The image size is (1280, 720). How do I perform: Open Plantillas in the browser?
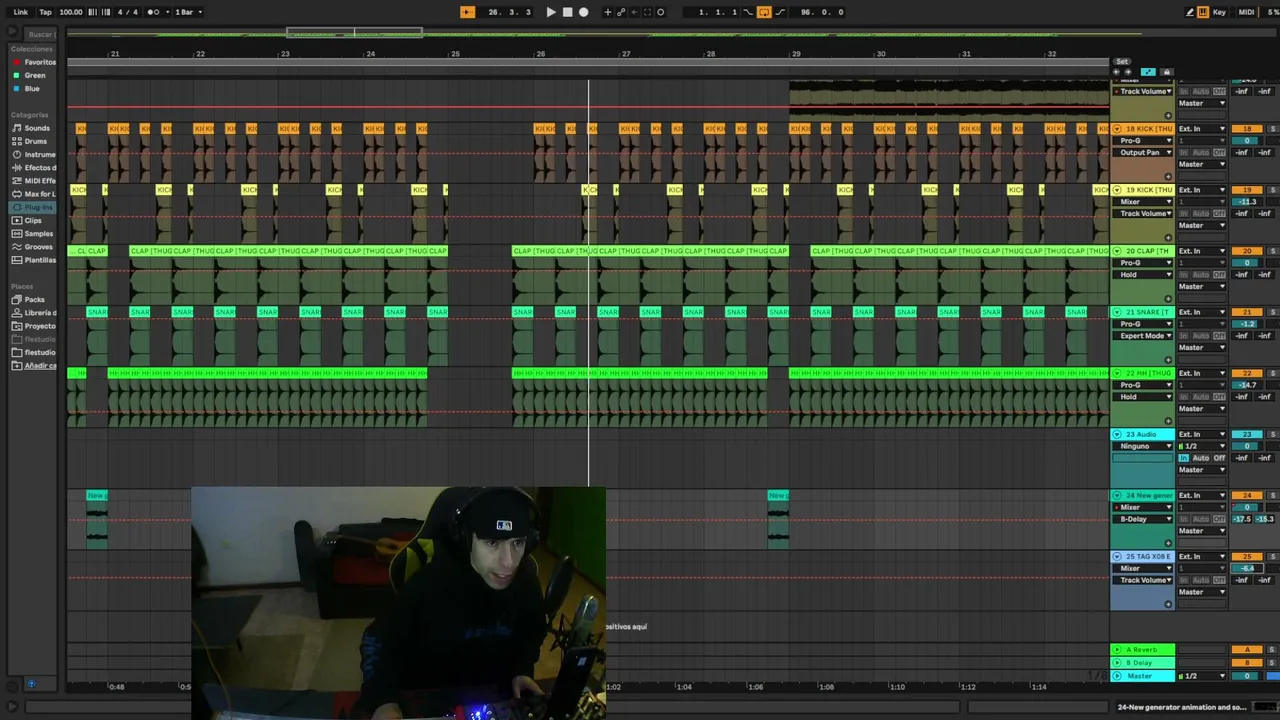34,259
